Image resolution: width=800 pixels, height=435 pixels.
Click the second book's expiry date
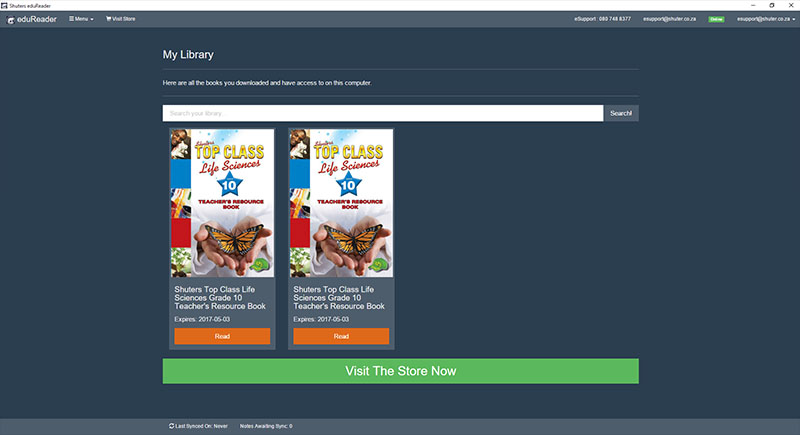click(321, 319)
